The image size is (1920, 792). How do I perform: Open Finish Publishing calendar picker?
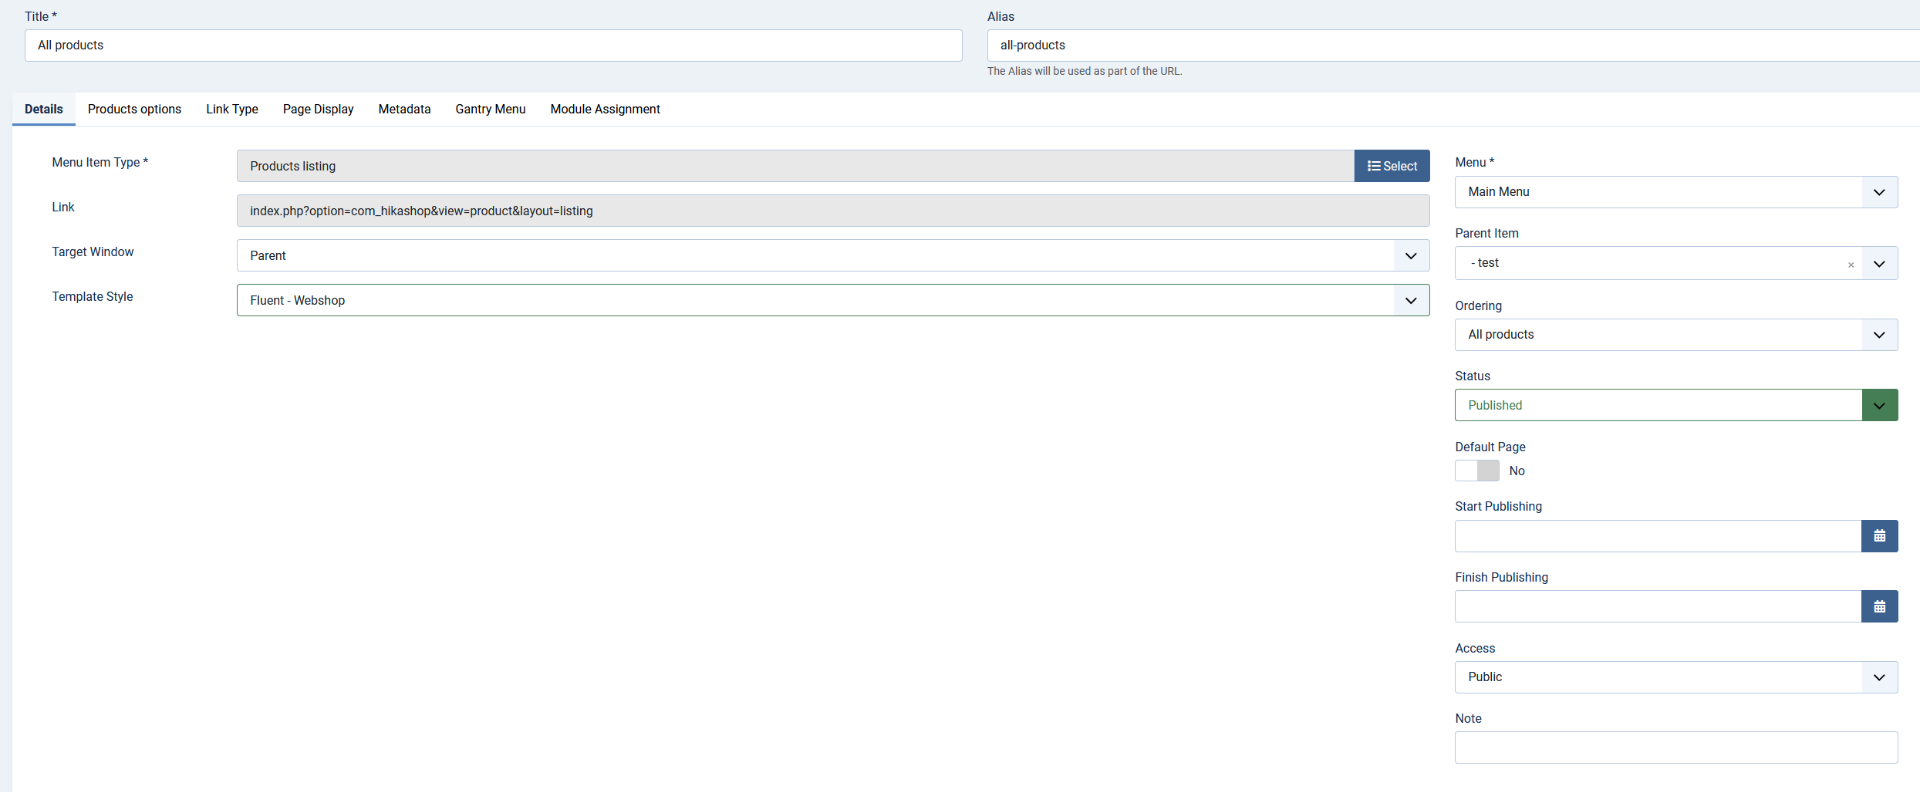click(x=1879, y=606)
